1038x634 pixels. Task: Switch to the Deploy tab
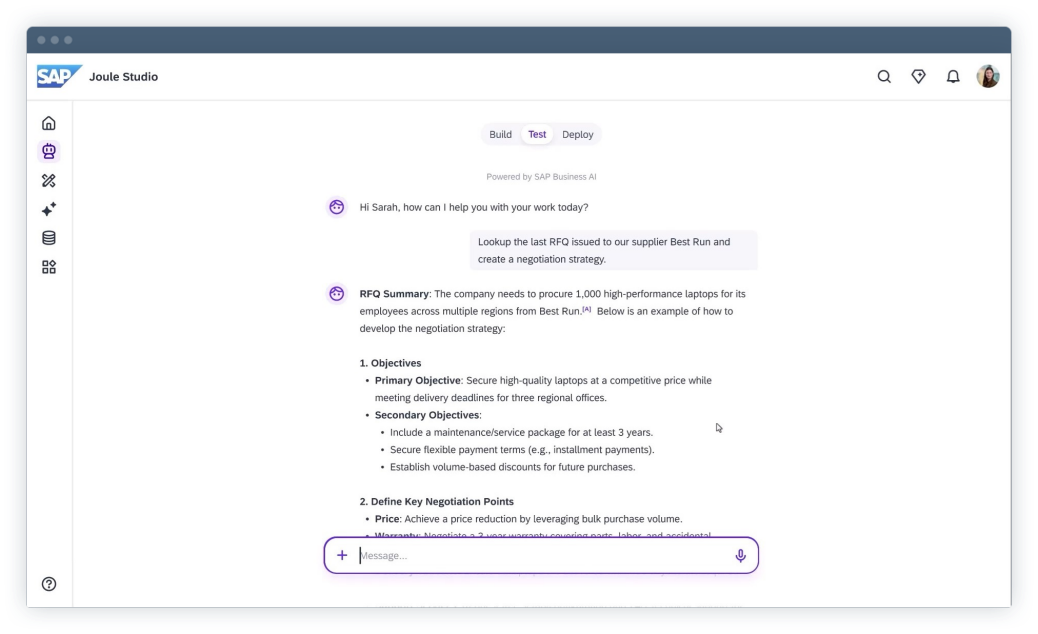(x=577, y=134)
